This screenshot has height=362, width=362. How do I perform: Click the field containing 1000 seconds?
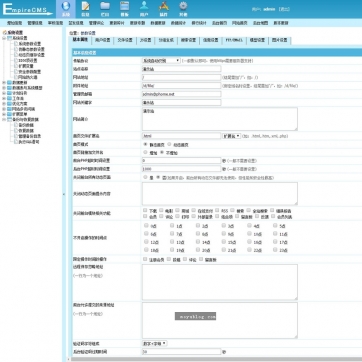[x=181, y=169]
